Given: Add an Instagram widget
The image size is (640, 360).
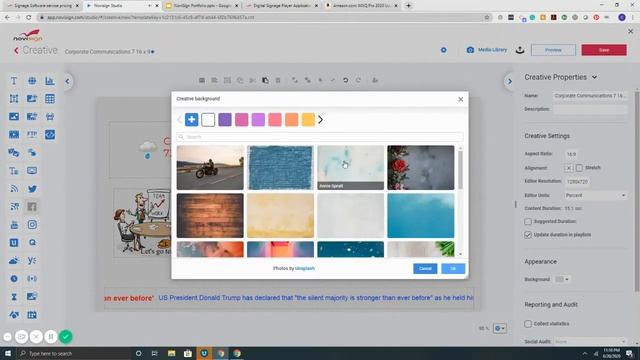Looking at the screenshot, I should pos(32,224).
